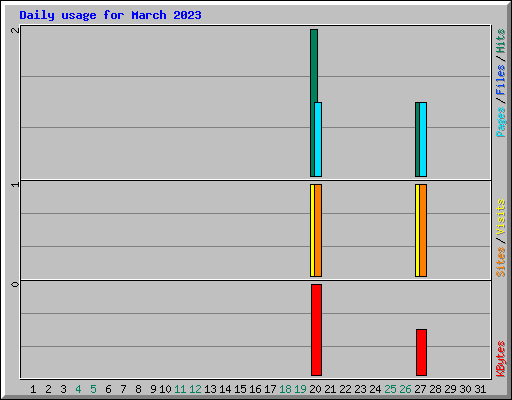This screenshot has height=400, width=512.
Task: Click the y-axis value 0 label
Action: [x=15, y=284]
